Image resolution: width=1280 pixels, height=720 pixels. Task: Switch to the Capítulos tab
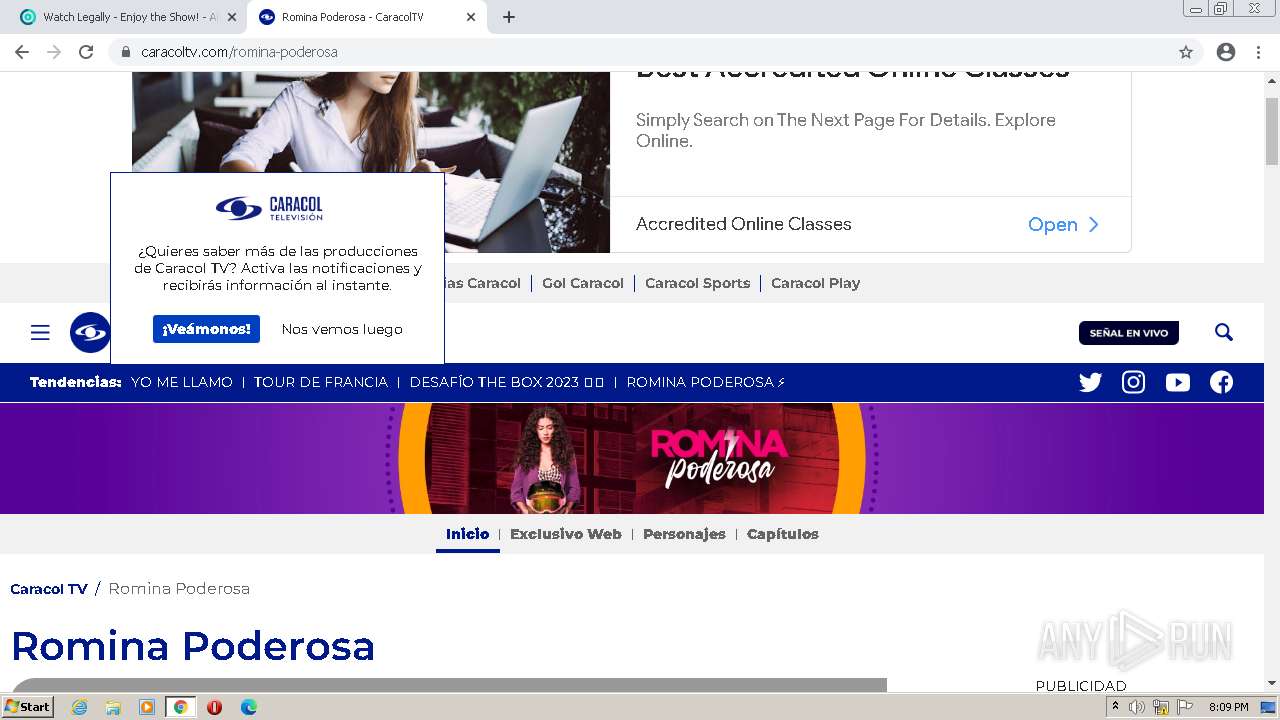coord(782,534)
